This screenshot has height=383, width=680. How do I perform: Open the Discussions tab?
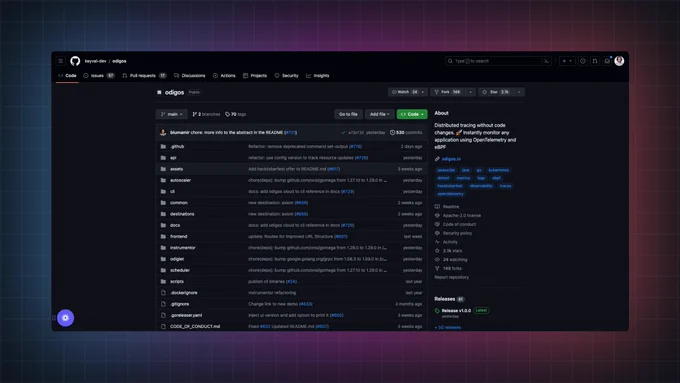(x=190, y=75)
